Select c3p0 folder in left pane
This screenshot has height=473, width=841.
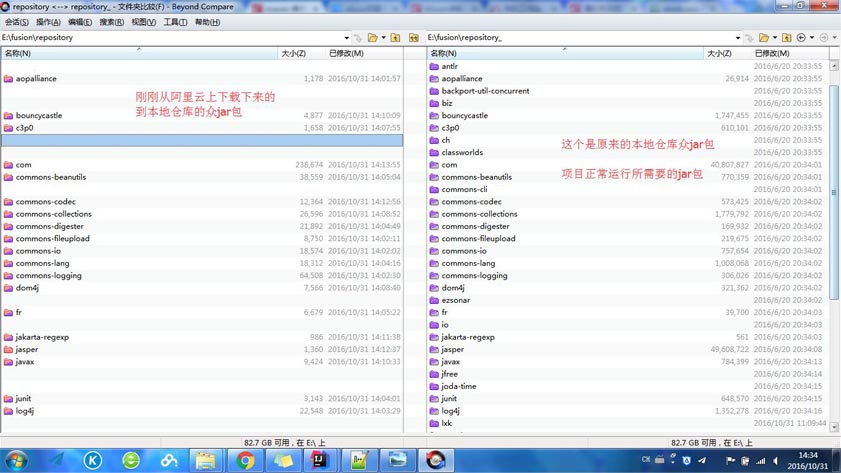pos(24,128)
